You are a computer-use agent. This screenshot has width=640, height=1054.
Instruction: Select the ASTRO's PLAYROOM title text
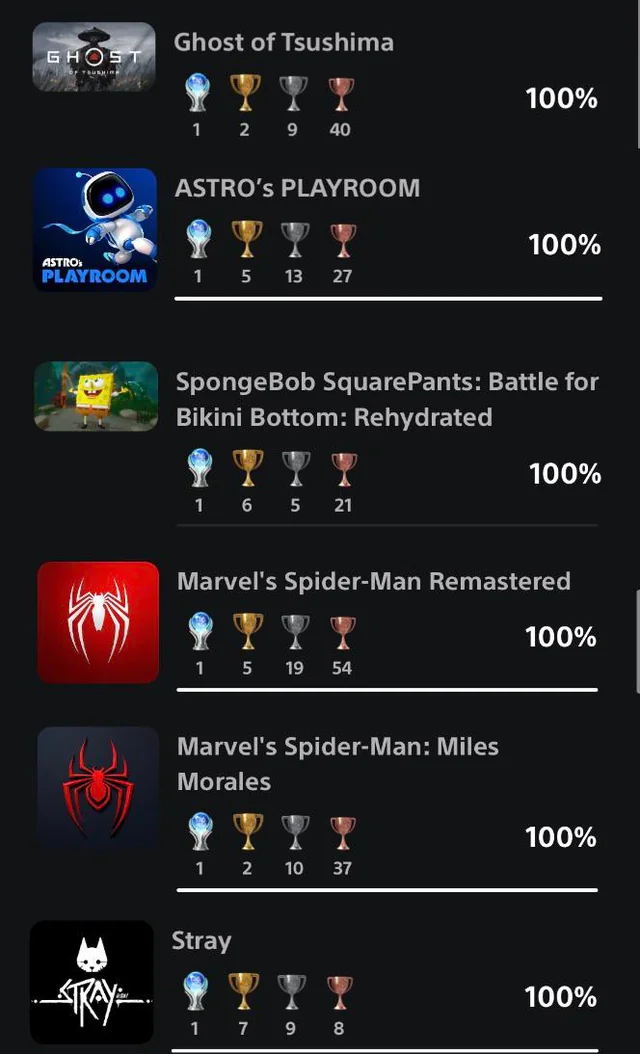tap(297, 187)
